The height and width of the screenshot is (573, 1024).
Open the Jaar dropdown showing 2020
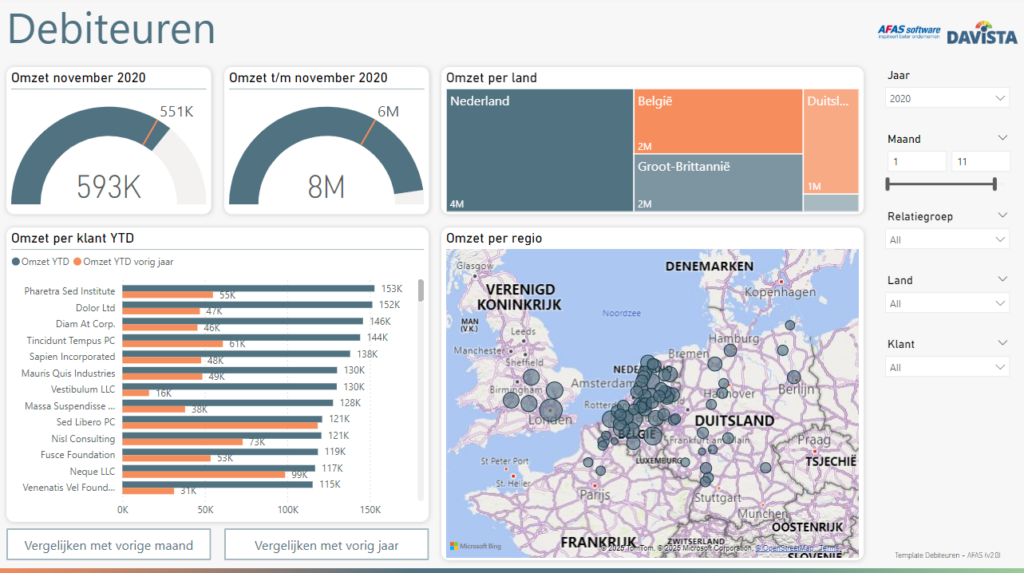point(947,99)
